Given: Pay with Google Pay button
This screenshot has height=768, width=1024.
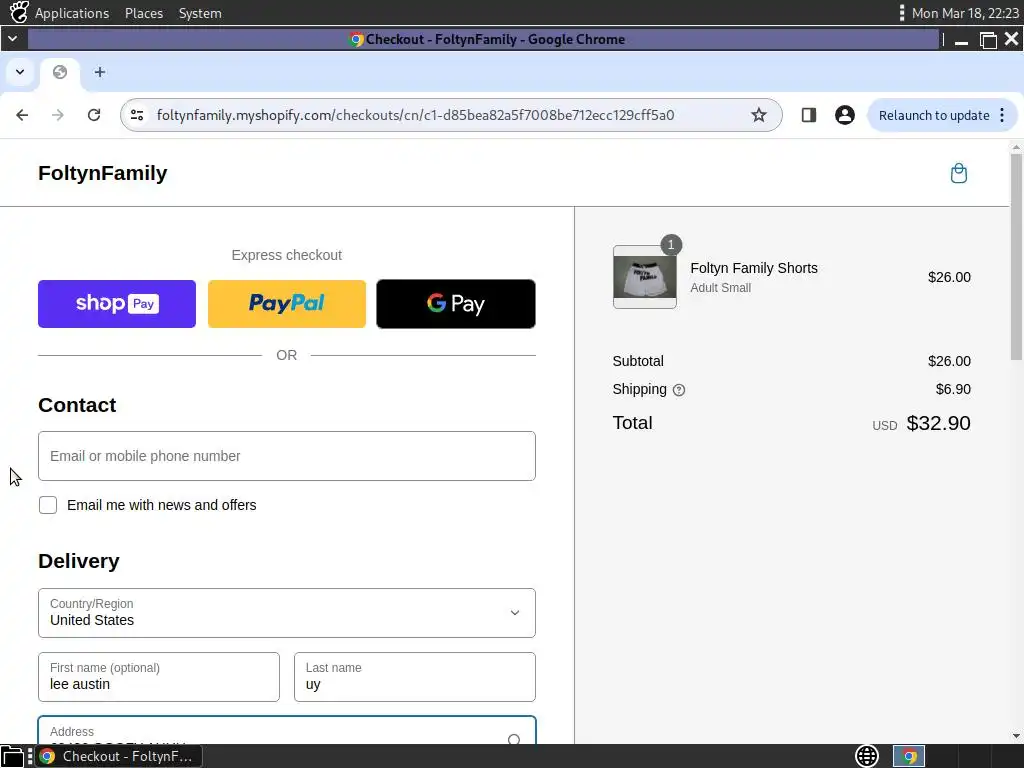Looking at the screenshot, I should (x=456, y=304).
